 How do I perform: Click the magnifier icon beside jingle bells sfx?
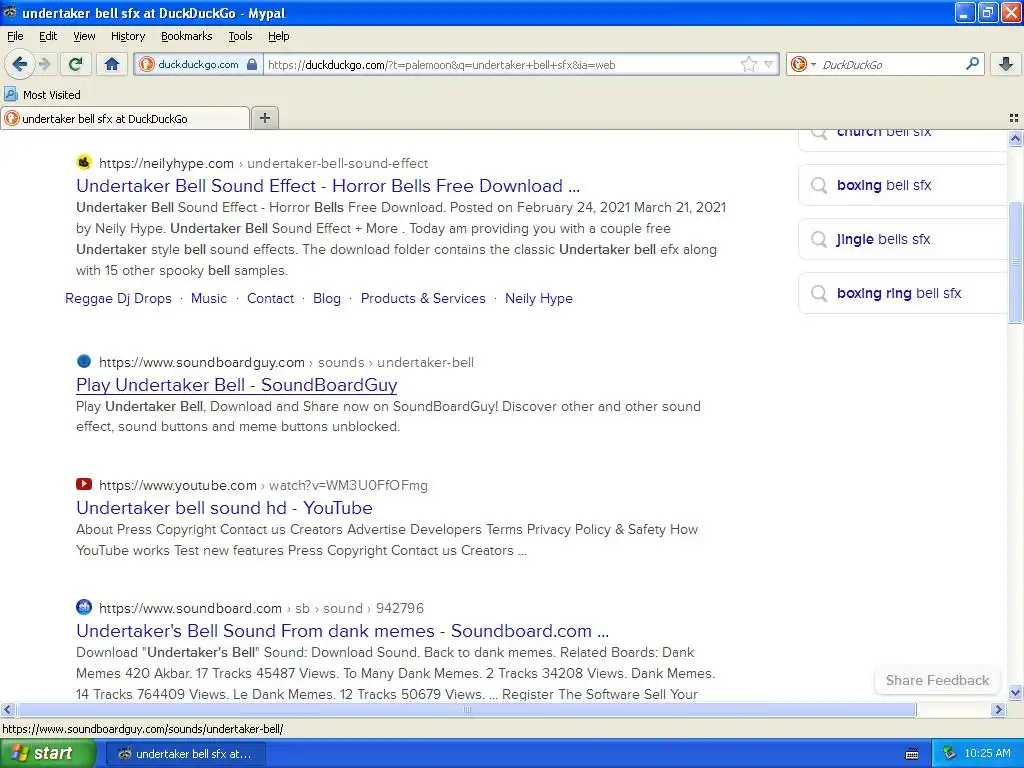pos(818,240)
